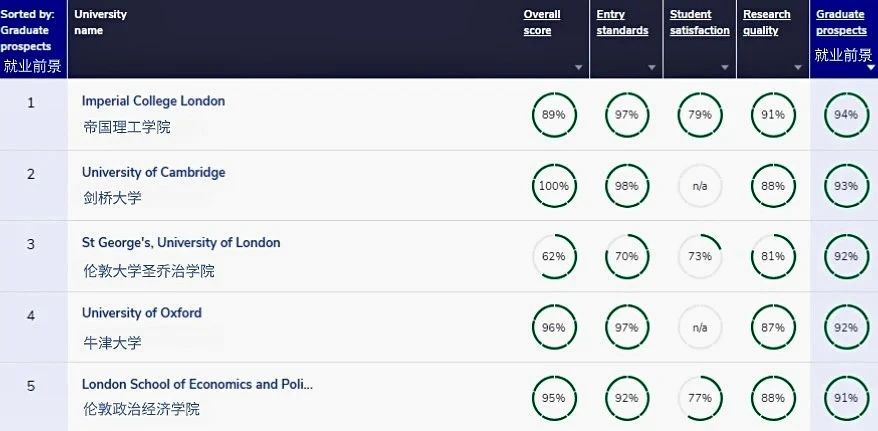Open the University of Cambridge link
The image size is (878, 431).
point(153,172)
